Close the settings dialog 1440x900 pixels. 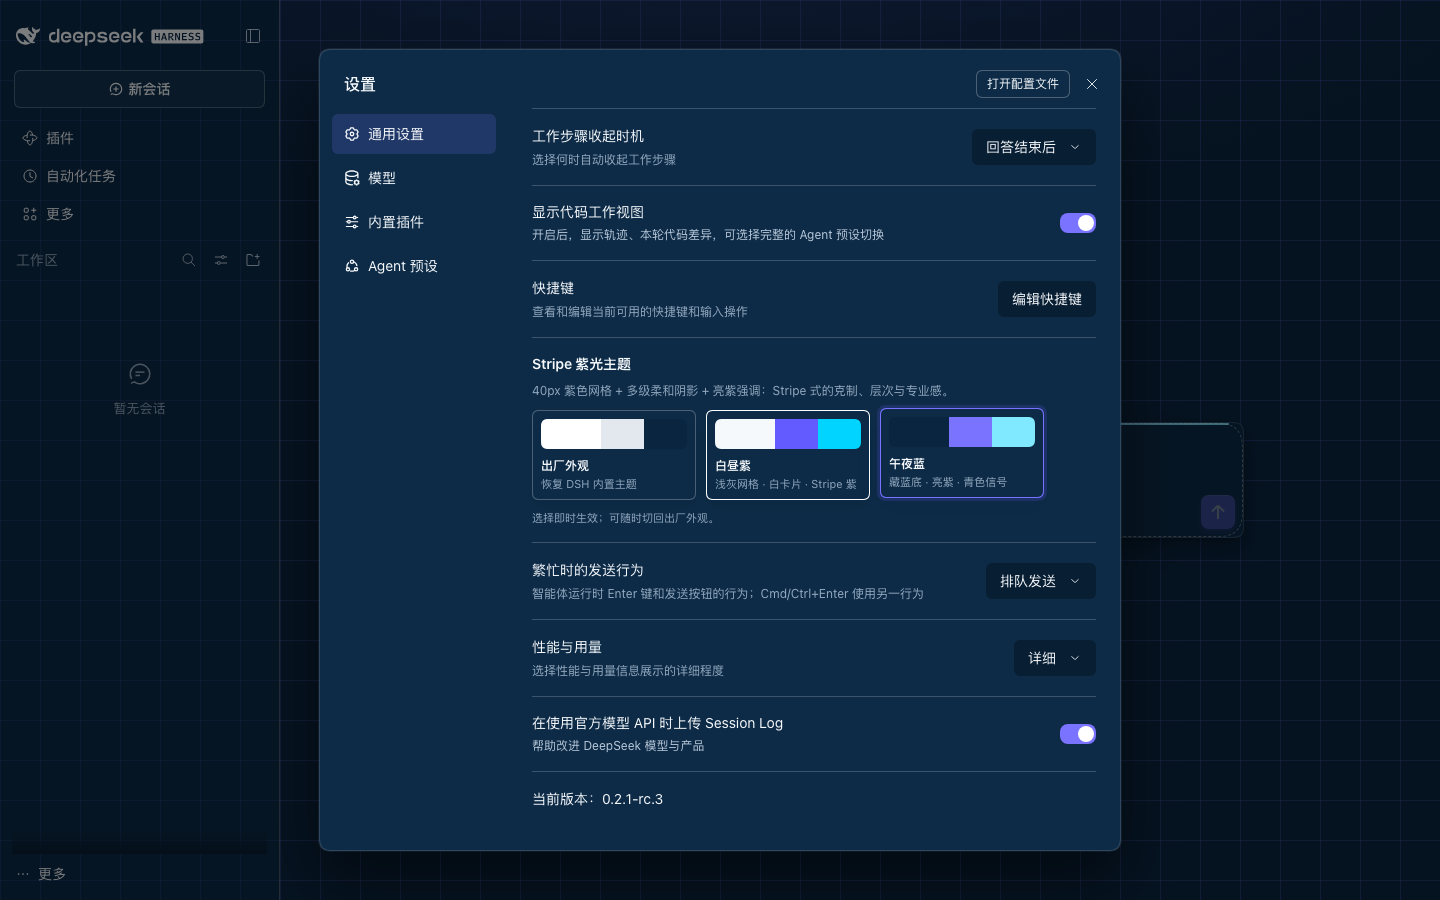pyautogui.click(x=1092, y=84)
